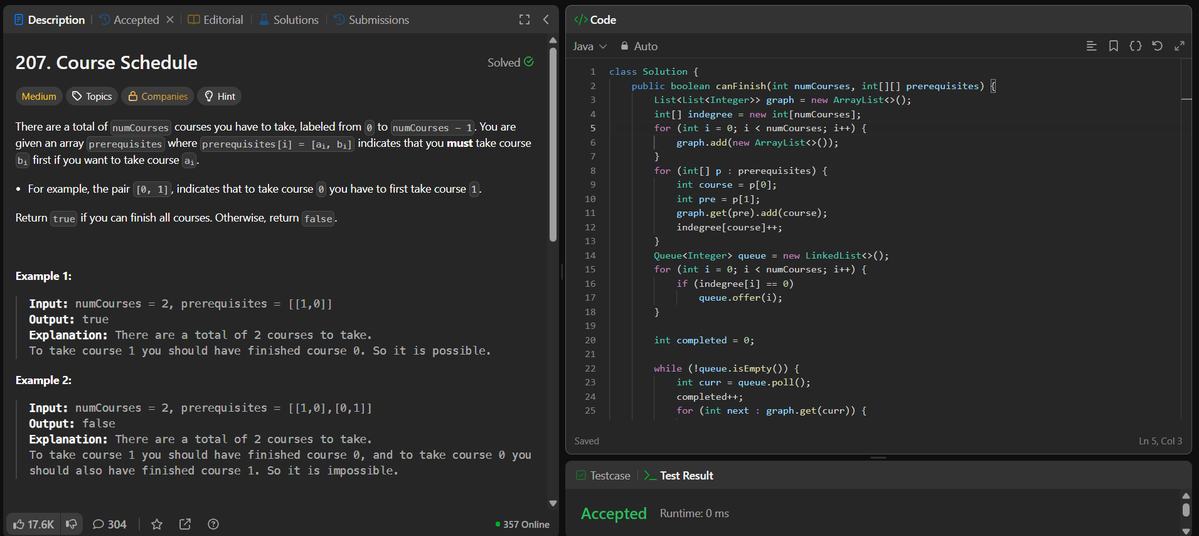Switch to the Testcase tab
The width and height of the screenshot is (1199, 536).
(x=603, y=476)
